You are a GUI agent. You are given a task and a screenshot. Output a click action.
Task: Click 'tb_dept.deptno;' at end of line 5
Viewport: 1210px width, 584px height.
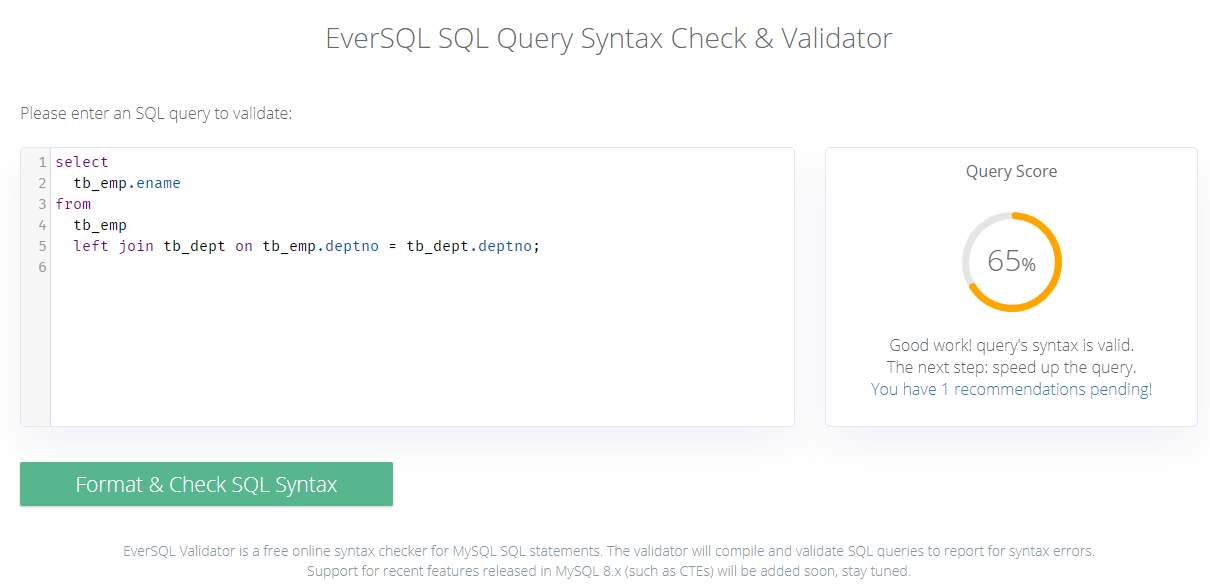click(473, 246)
